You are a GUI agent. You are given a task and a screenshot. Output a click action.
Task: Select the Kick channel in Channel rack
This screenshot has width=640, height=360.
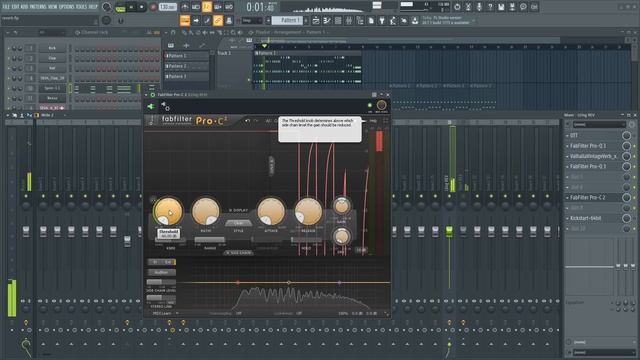(x=52, y=48)
